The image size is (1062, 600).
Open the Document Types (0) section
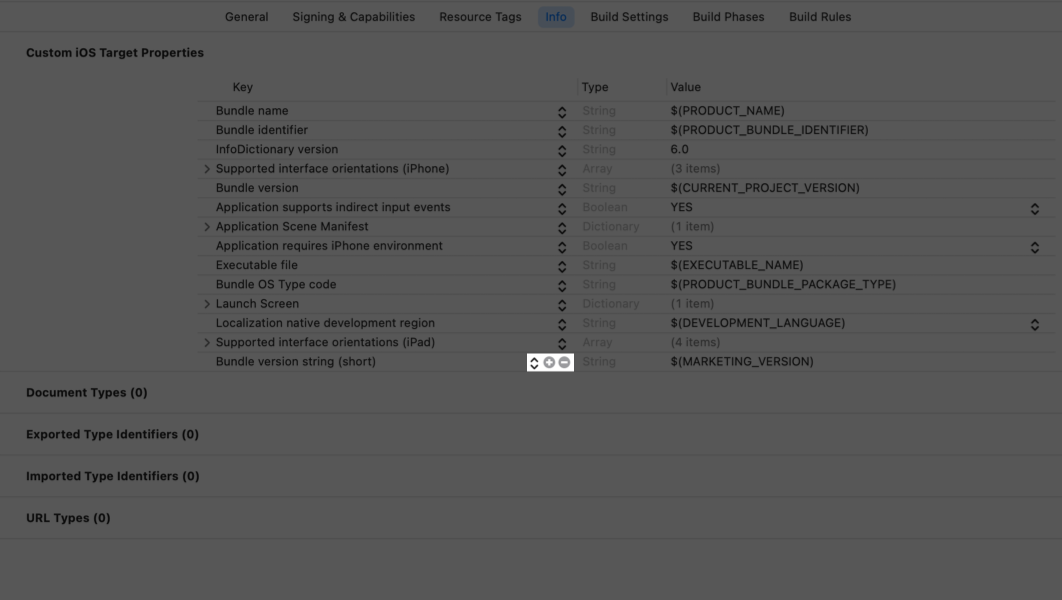[85, 392]
